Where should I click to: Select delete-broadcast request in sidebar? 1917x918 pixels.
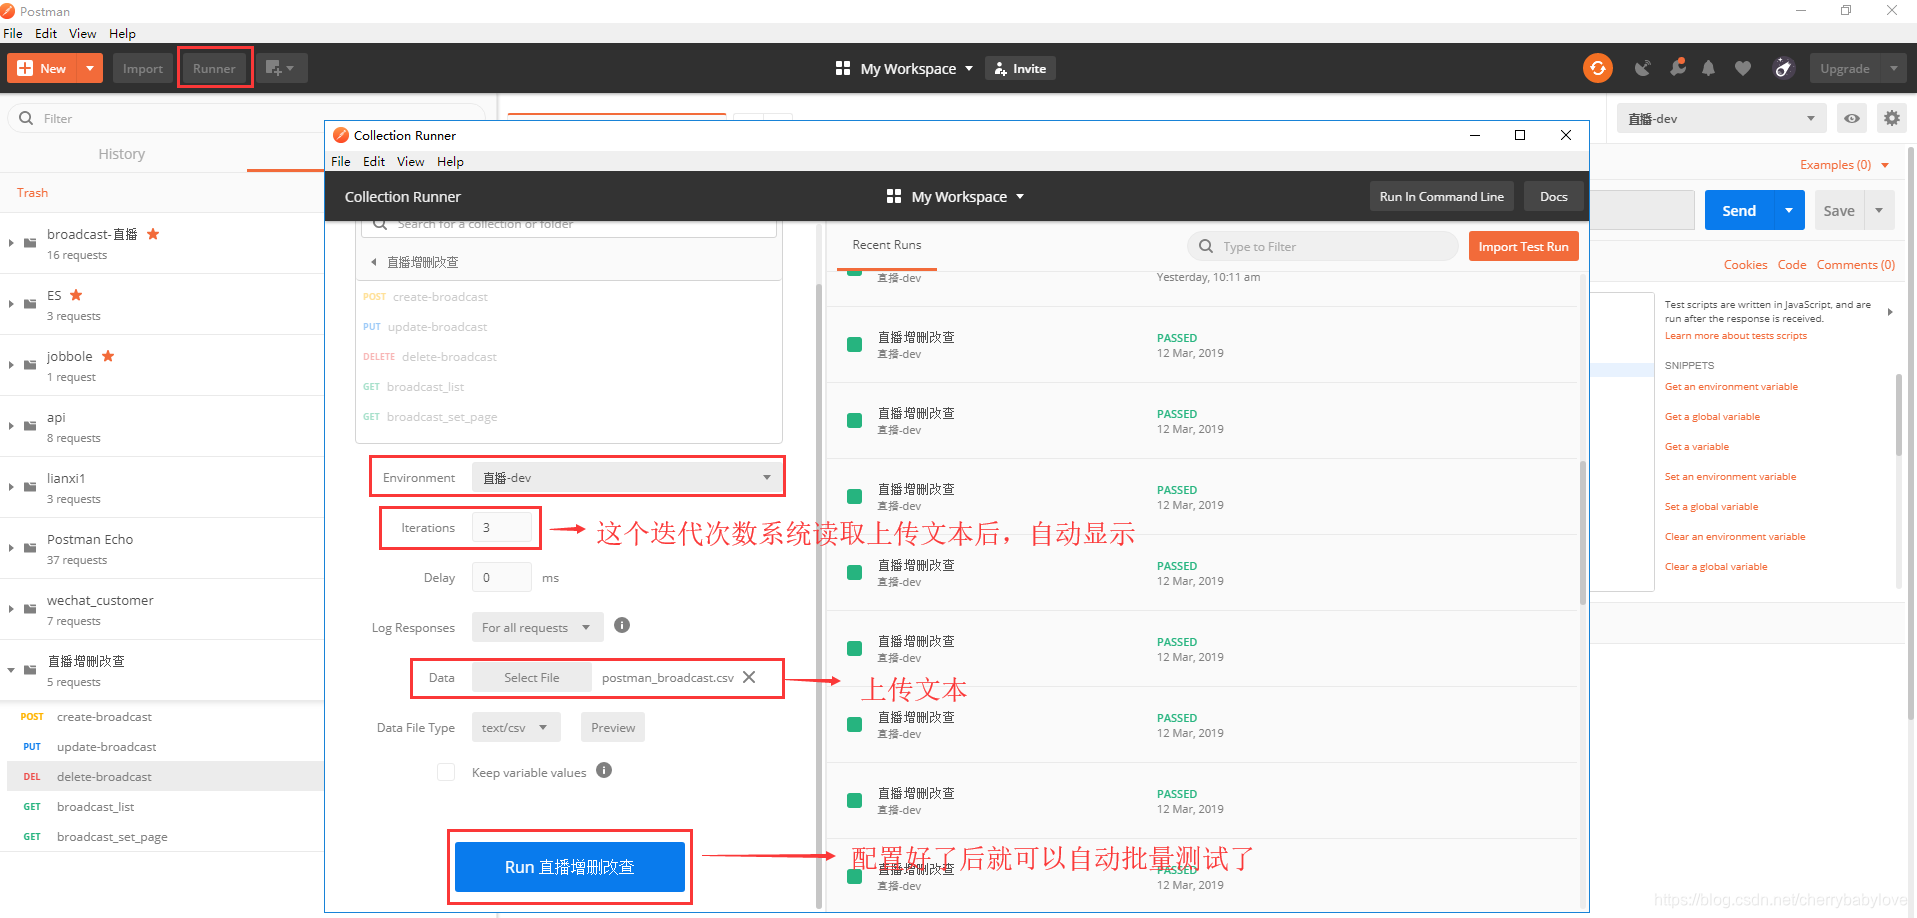(165, 776)
